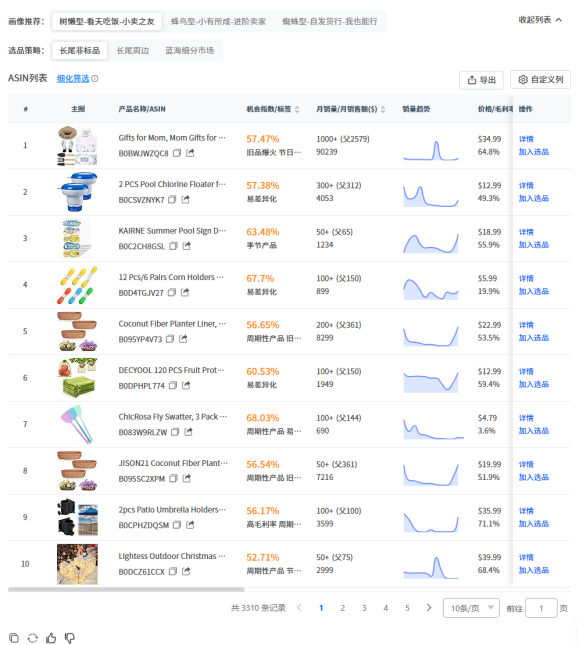Copy ASIN B095SC2XPM with the copy icon
Viewport: 579px width, 645px height.
[x=174, y=478]
